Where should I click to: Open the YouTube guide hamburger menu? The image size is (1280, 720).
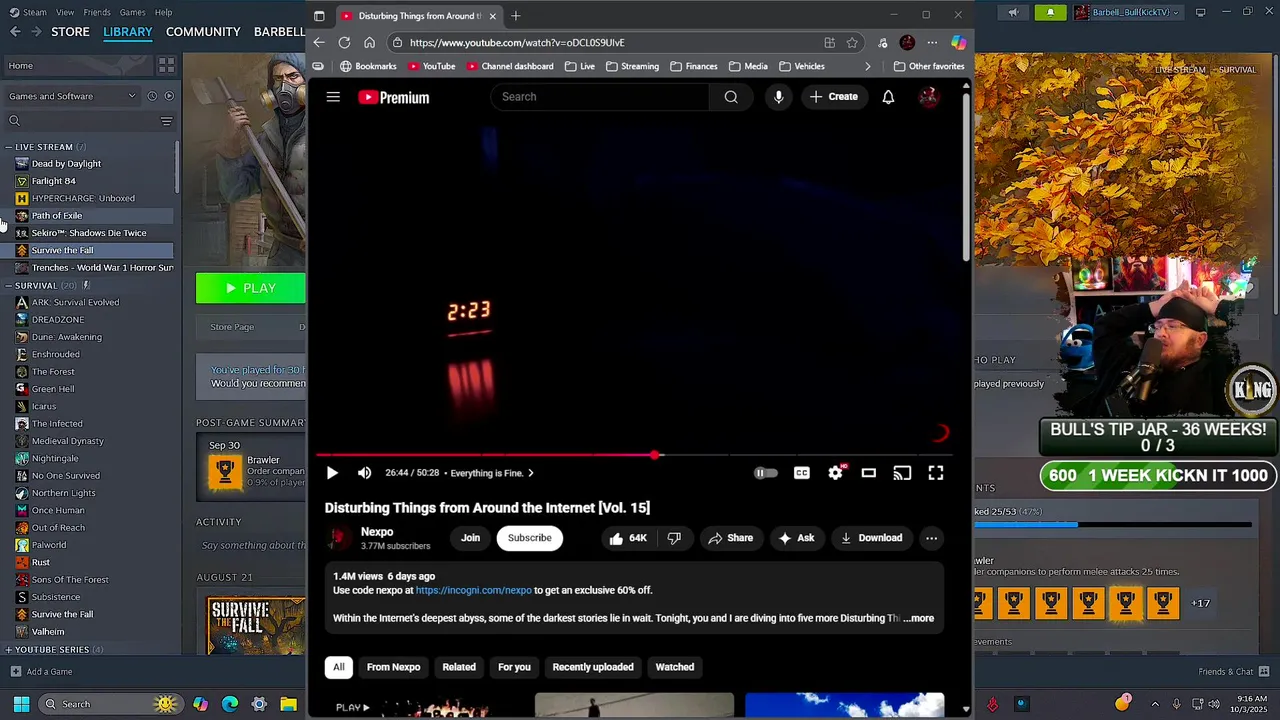point(333,97)
